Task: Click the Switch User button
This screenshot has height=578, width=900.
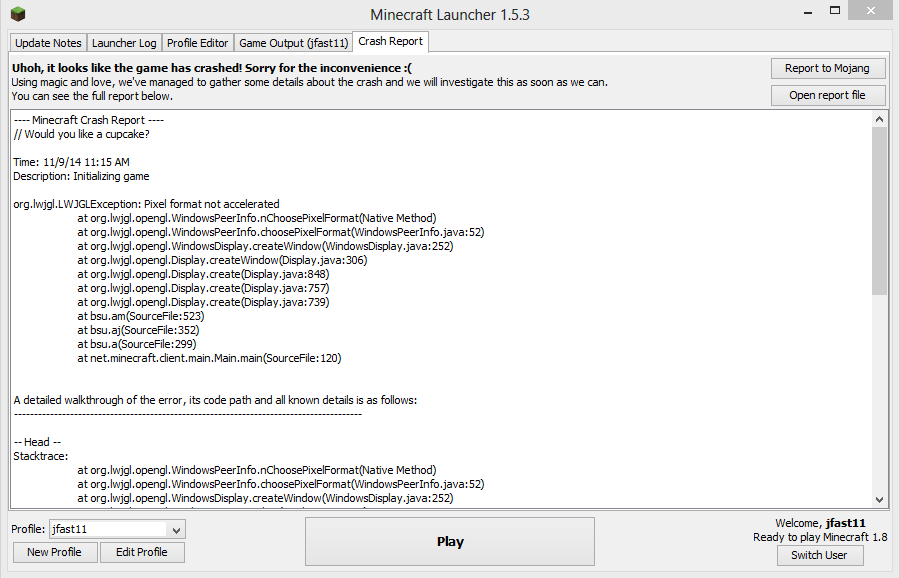Action: coord(819,555)
